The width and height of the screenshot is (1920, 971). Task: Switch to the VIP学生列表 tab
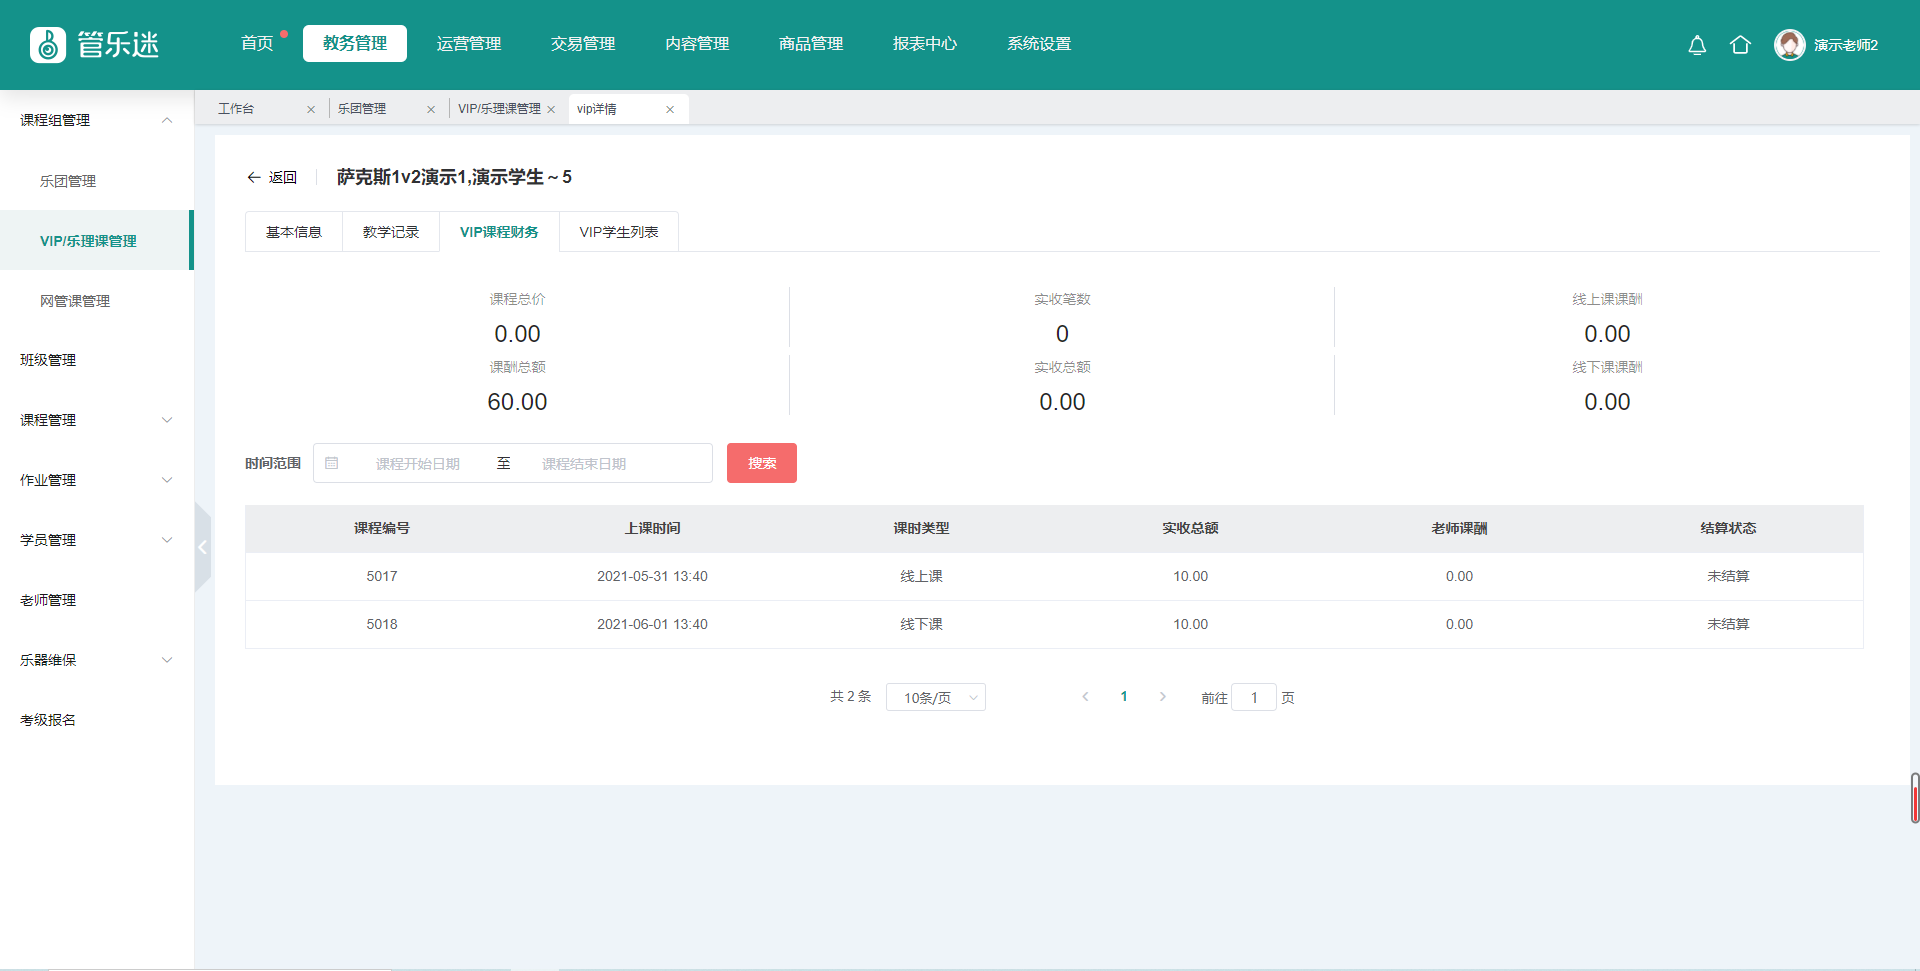tap(618, 232)
